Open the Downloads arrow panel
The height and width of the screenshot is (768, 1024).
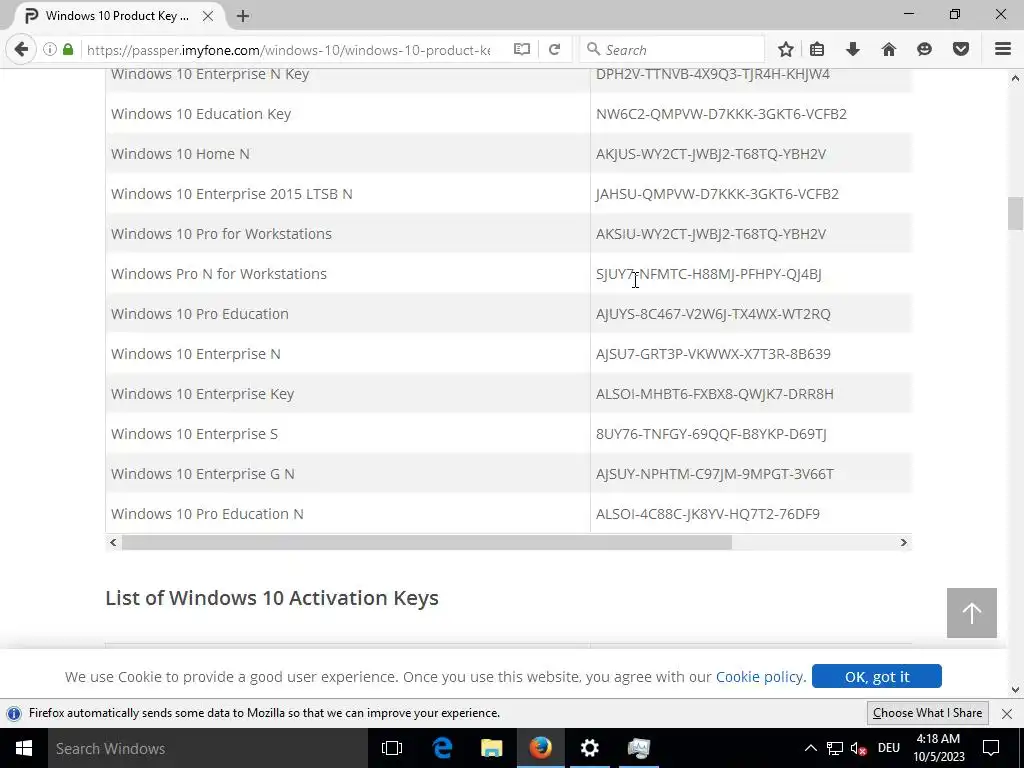pyautogui.click(x=853, y=50)
